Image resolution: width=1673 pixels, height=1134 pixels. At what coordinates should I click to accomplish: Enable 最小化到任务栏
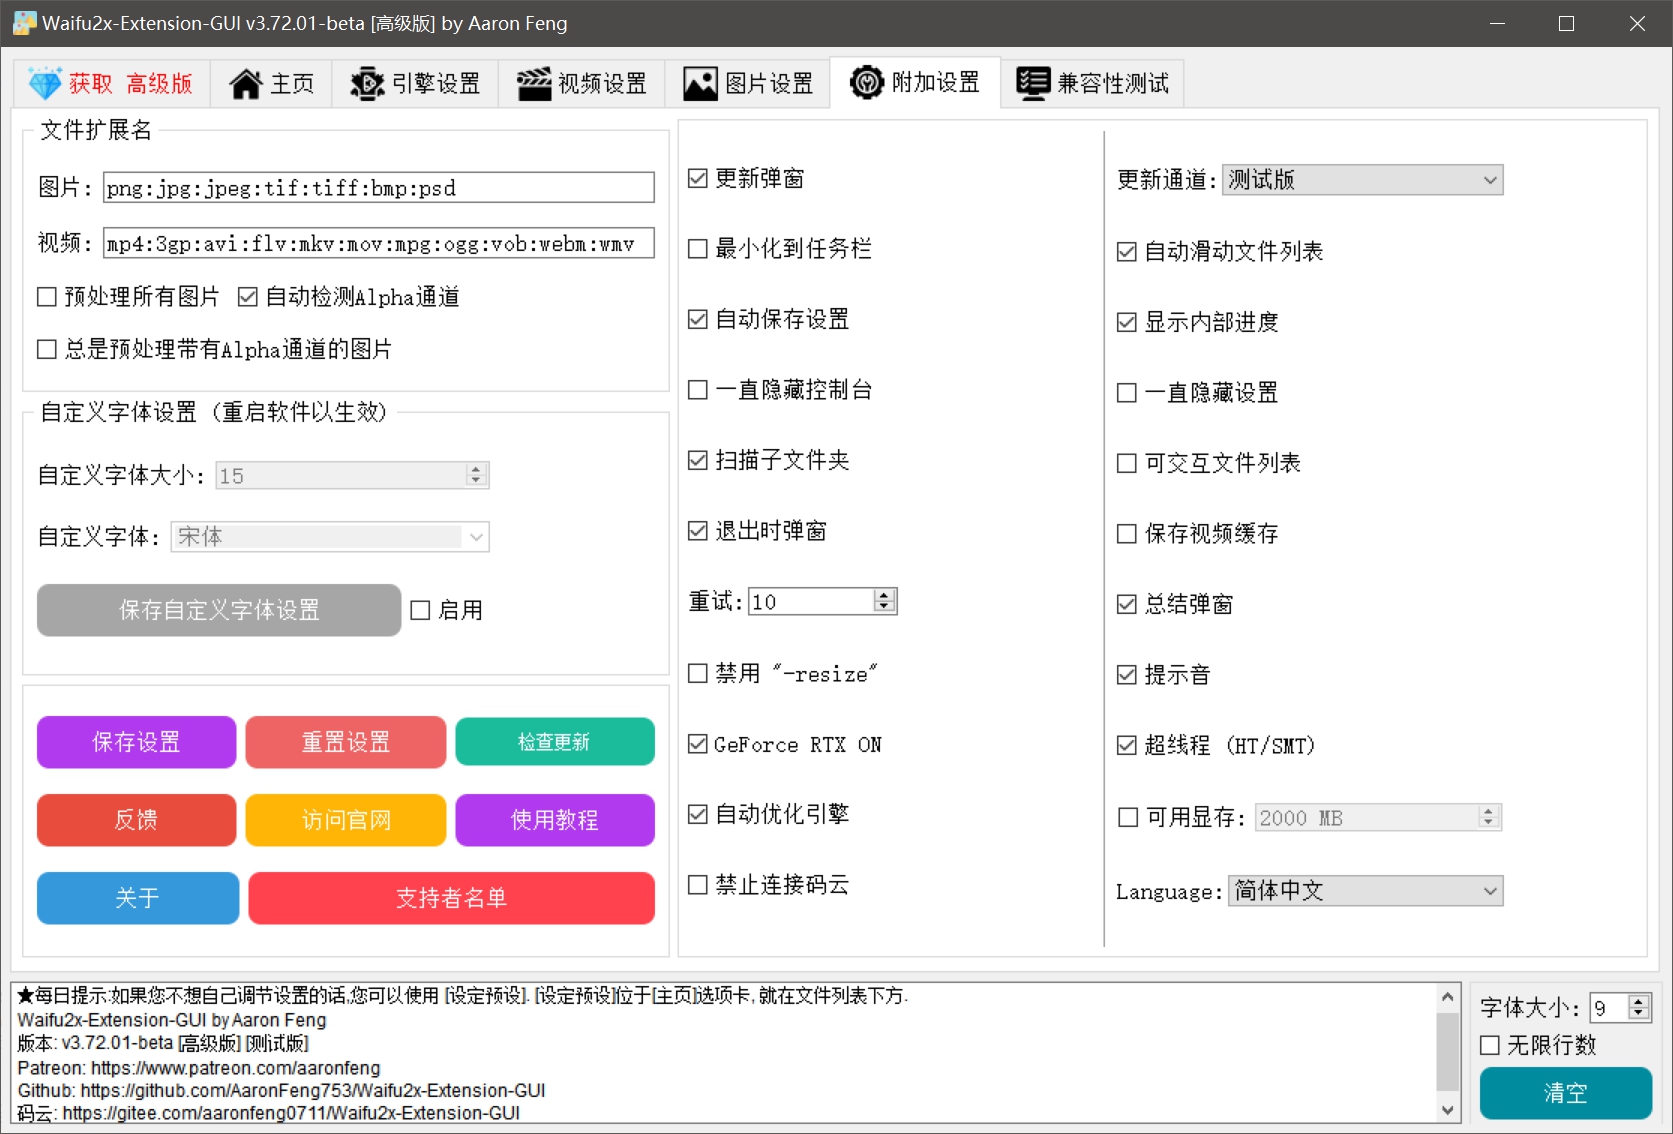pyautogui.click(x=780, y=248)
